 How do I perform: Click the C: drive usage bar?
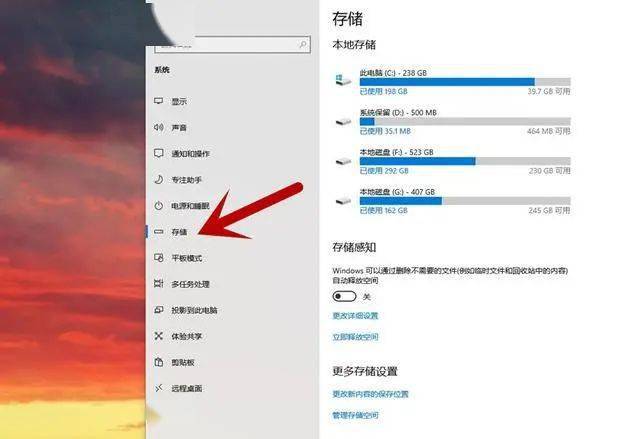point(465,82)
